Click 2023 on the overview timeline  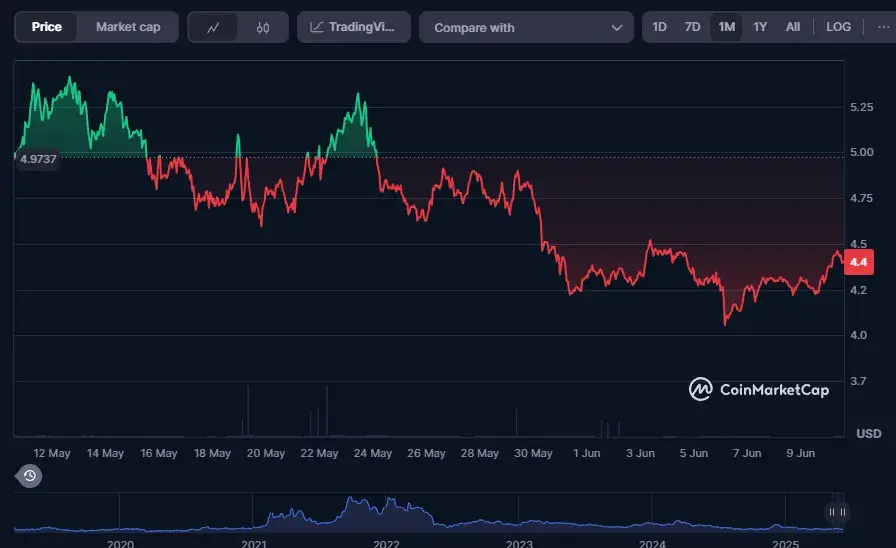coord(519,543)
